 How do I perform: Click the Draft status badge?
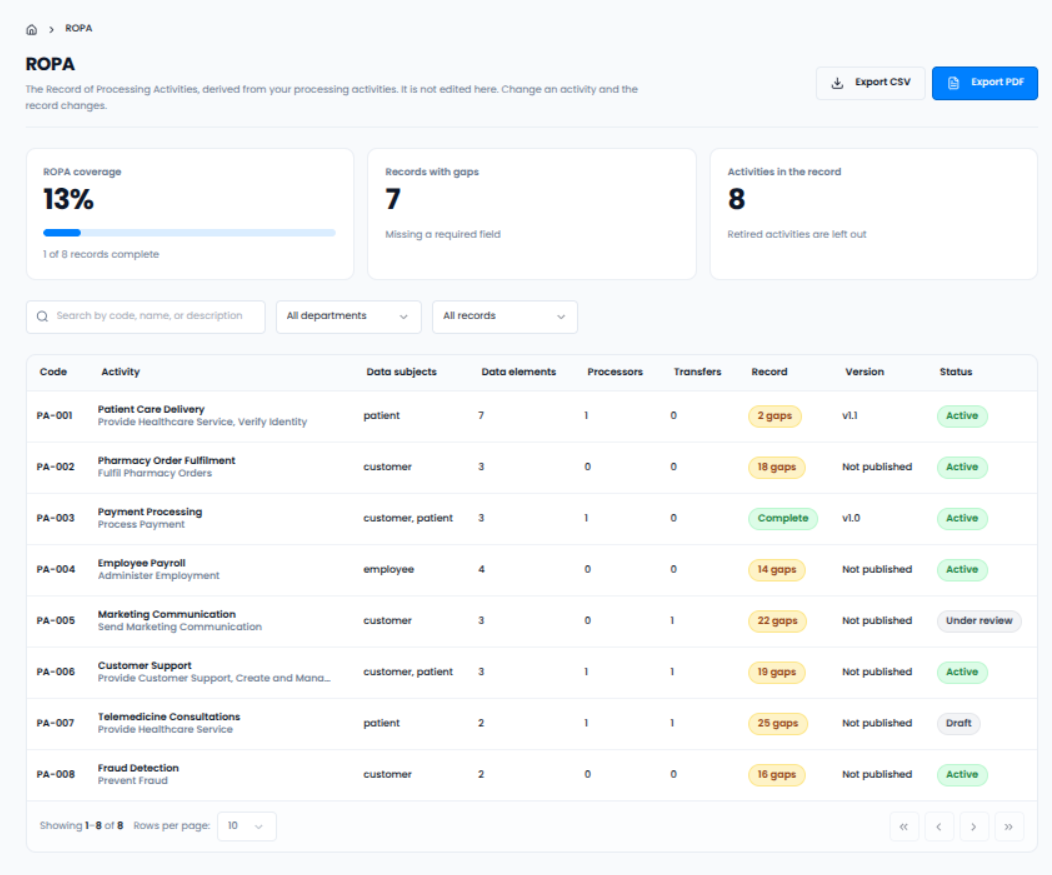958,723
